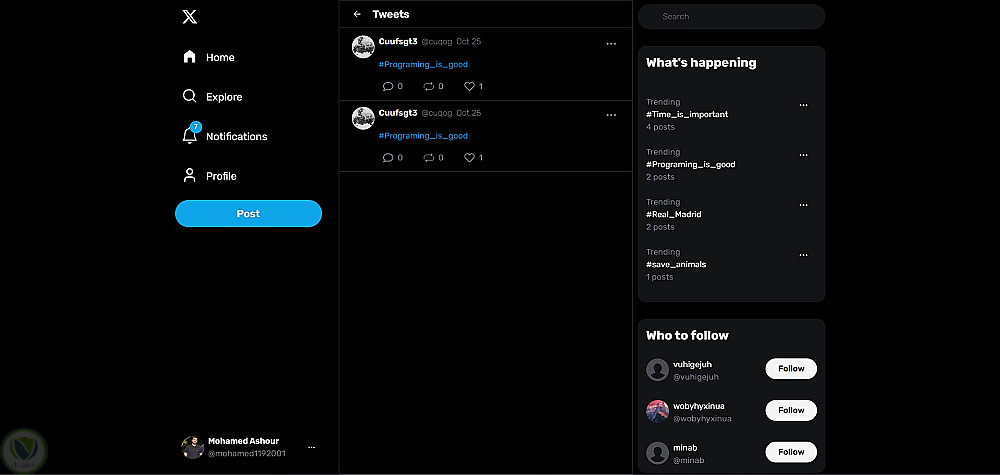Like the first tweet with the heart
1000x475 pixels.
(x=469, y=86)
